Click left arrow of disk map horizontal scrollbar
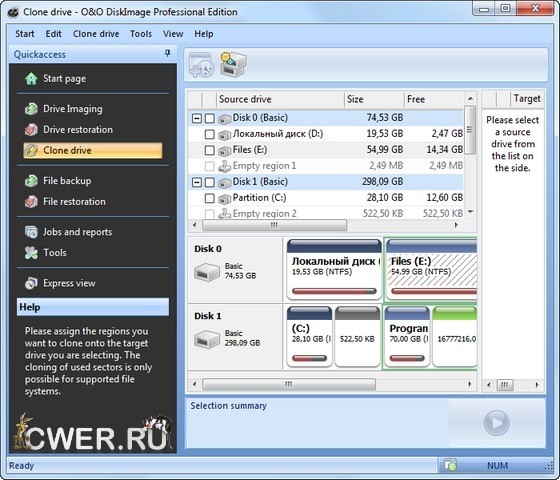Screen dimensions: 560x480 pyautogui.click(x=195, y=384)
